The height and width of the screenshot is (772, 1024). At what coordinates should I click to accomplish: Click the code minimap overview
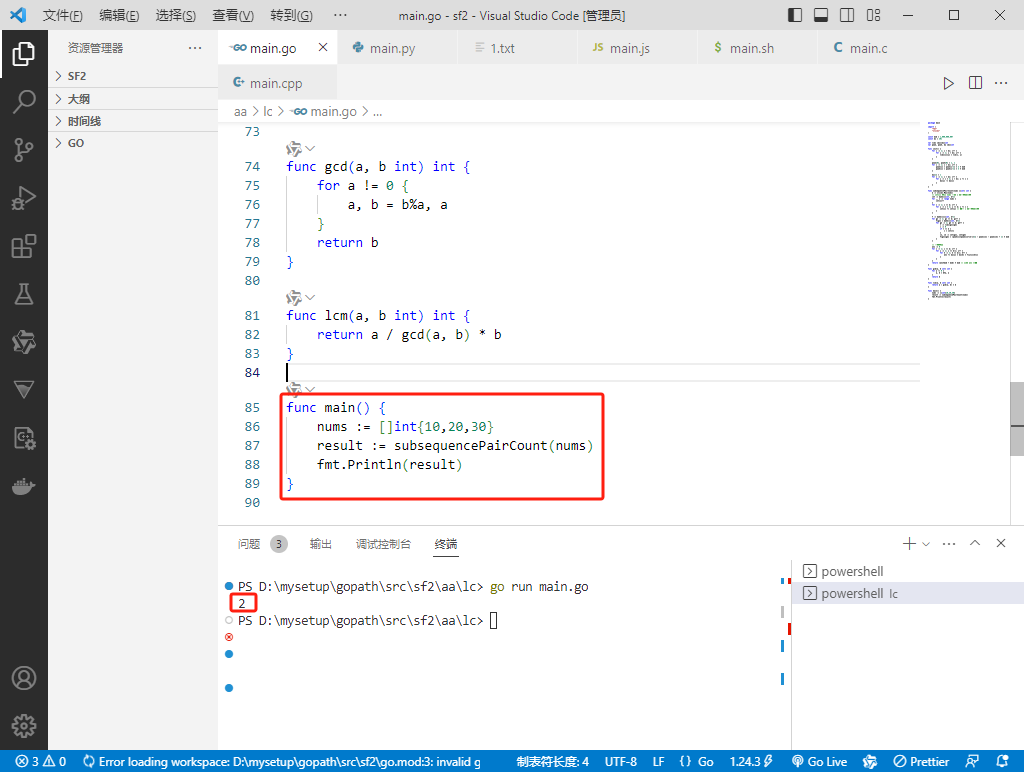coord(967,211)
